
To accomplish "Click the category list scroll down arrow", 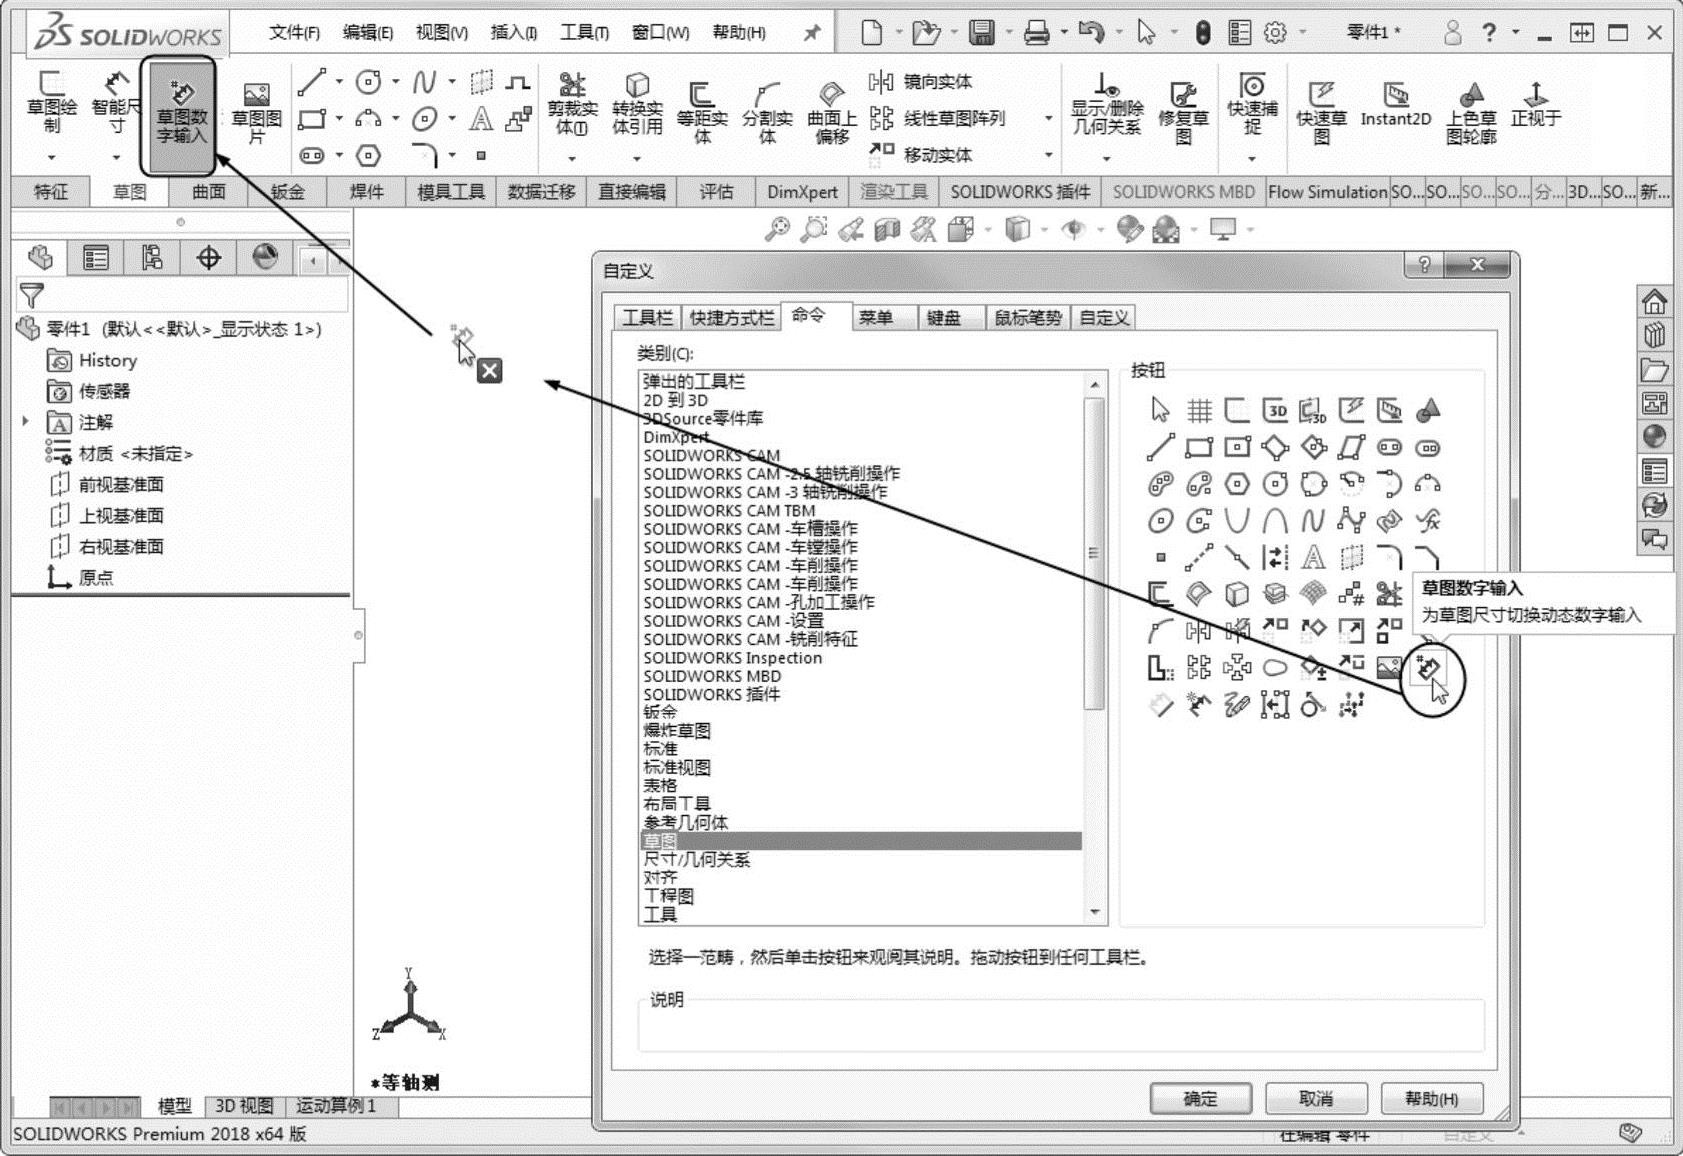I will click(x=1095, y=912).
